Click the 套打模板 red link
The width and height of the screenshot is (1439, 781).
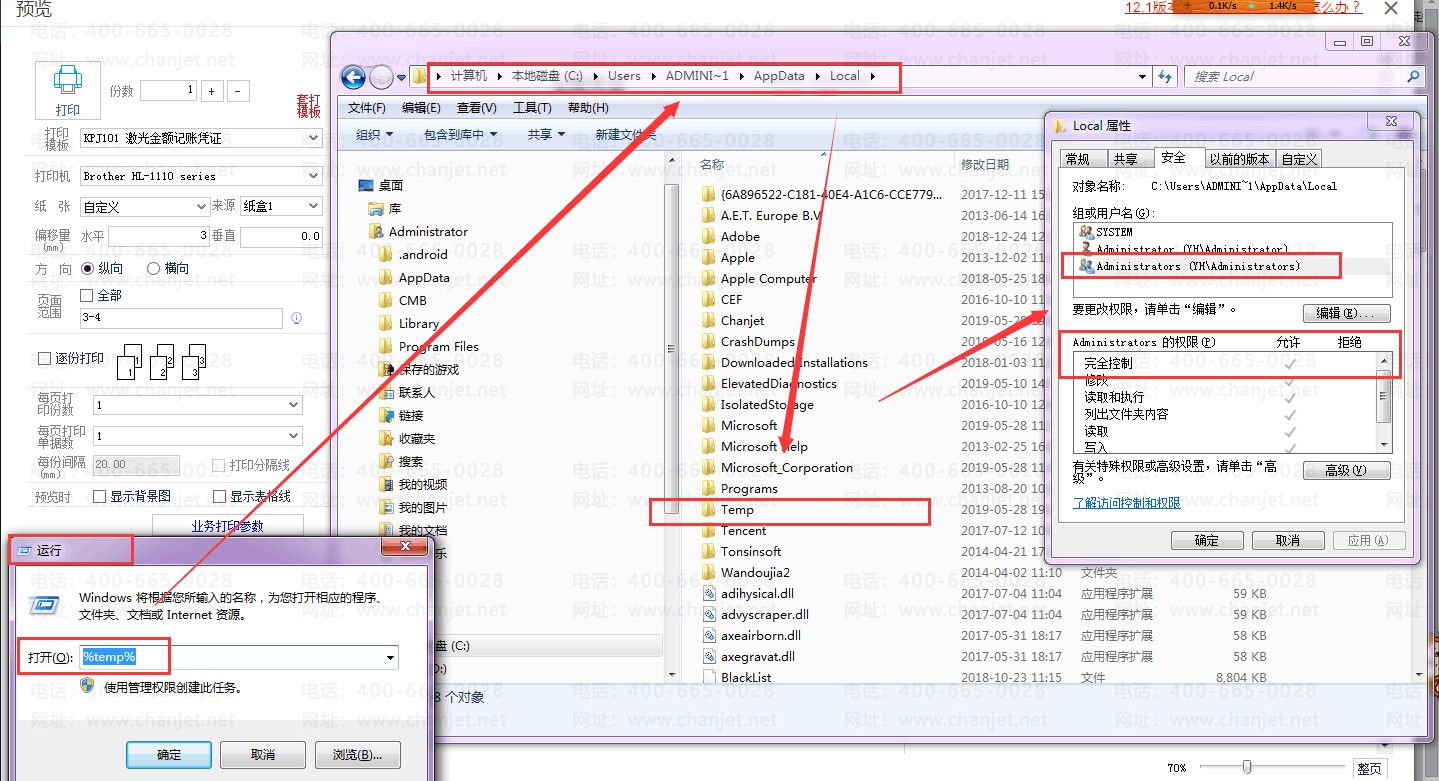click(309, 106)
